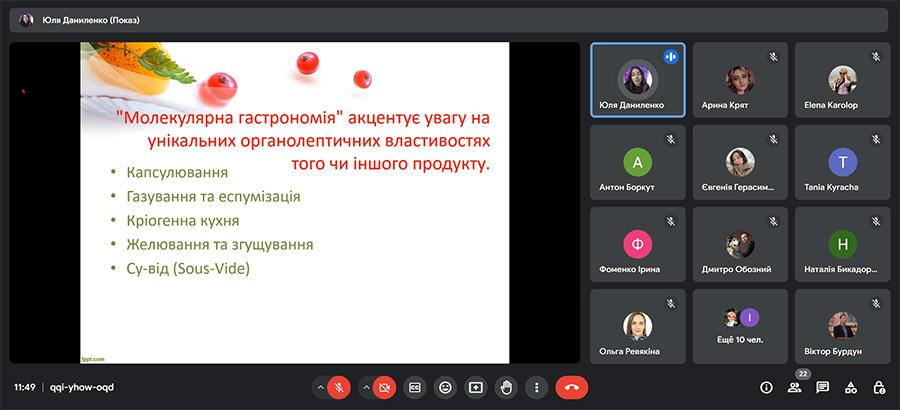Click the presented slide on molecular gastronomy
This screenshot has height=410, width=900.
(294, 203)
